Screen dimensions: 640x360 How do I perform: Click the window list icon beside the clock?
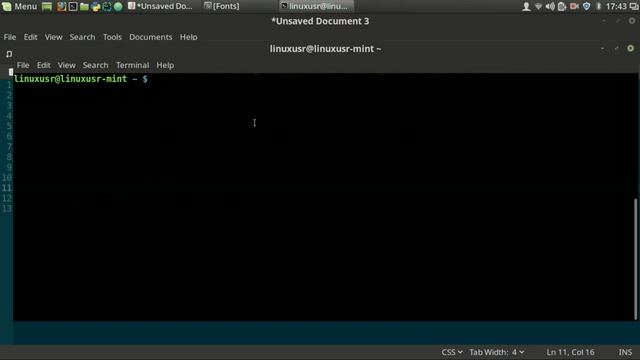tap(633, 6)
